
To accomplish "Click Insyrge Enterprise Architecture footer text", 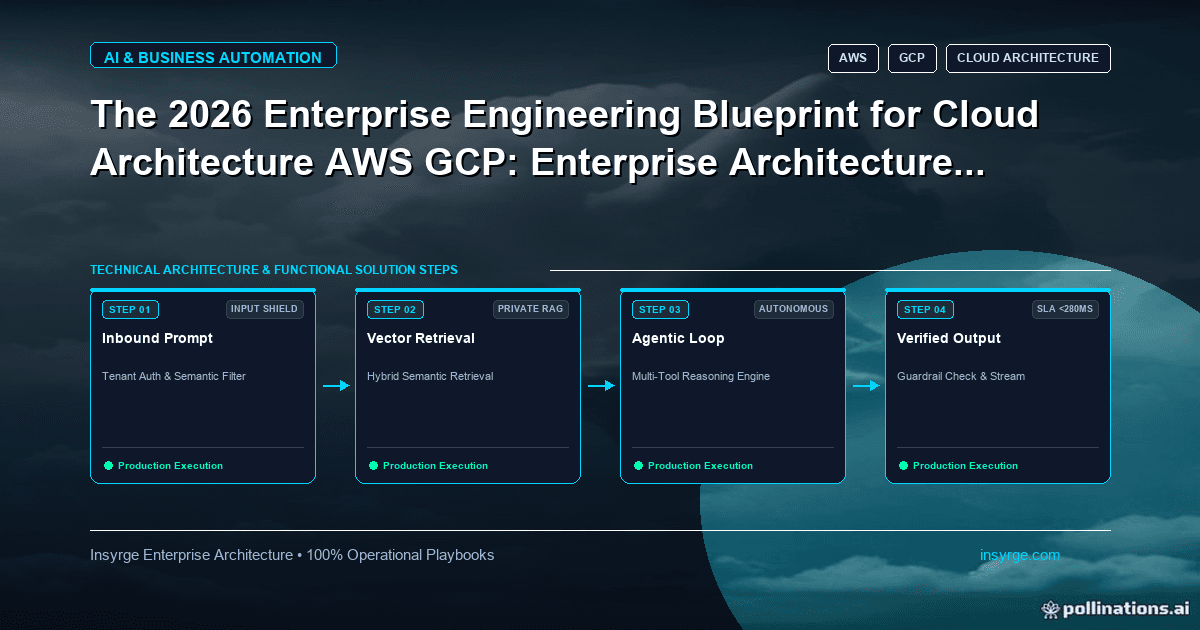I will 292,555.
